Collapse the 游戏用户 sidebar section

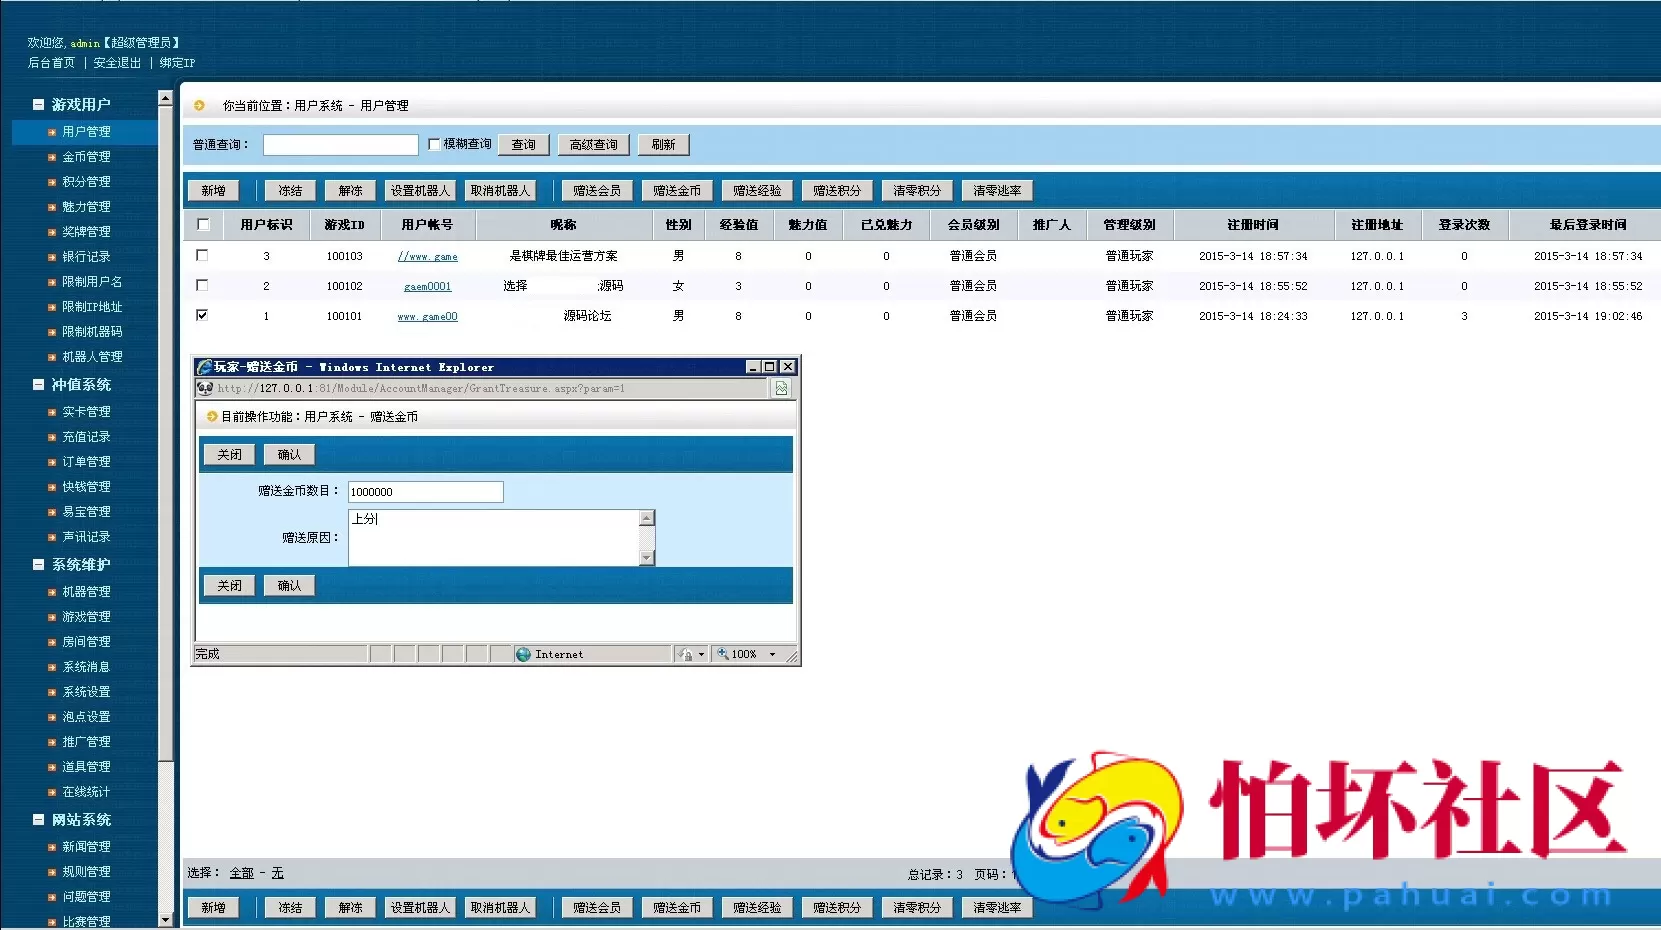[x=38, y=104]
